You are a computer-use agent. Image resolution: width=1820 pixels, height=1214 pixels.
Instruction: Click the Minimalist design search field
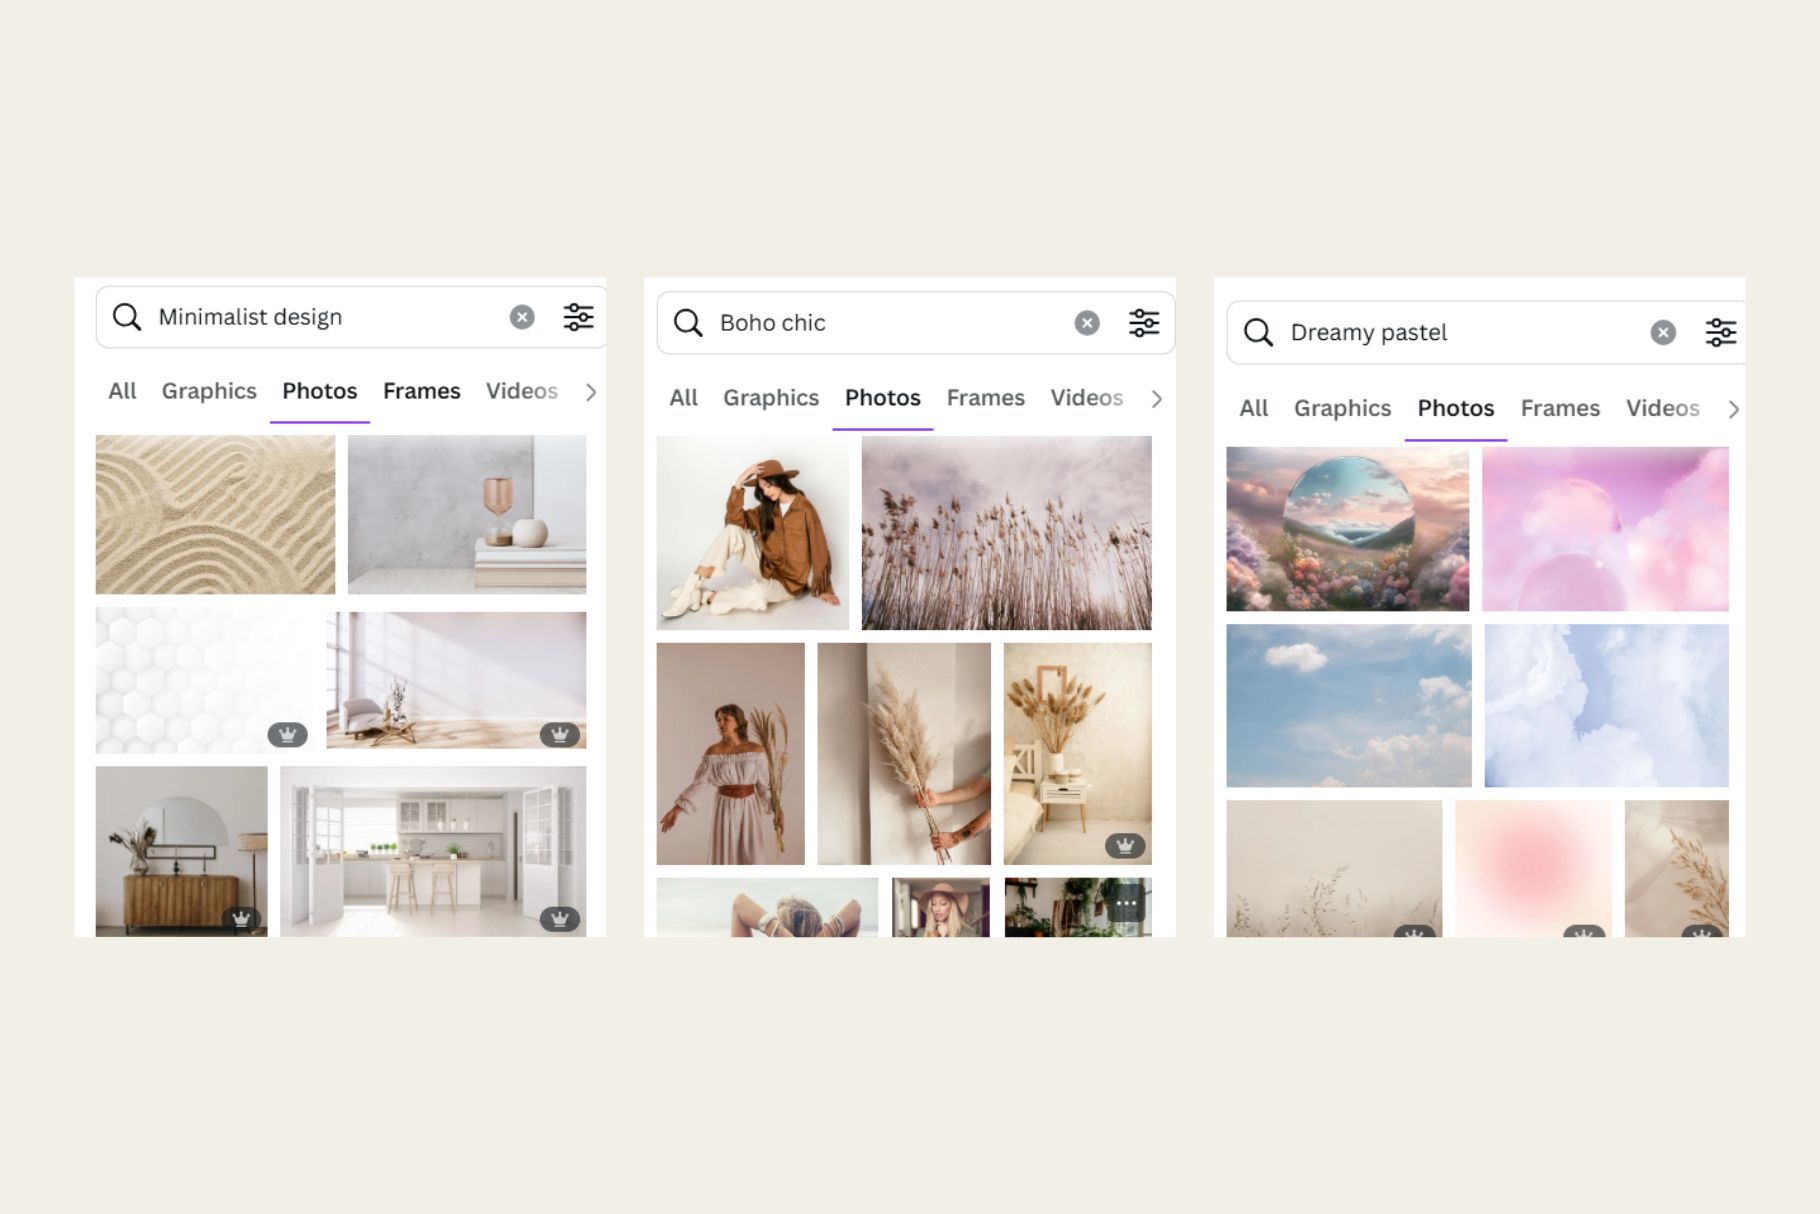tap(350, 317)
